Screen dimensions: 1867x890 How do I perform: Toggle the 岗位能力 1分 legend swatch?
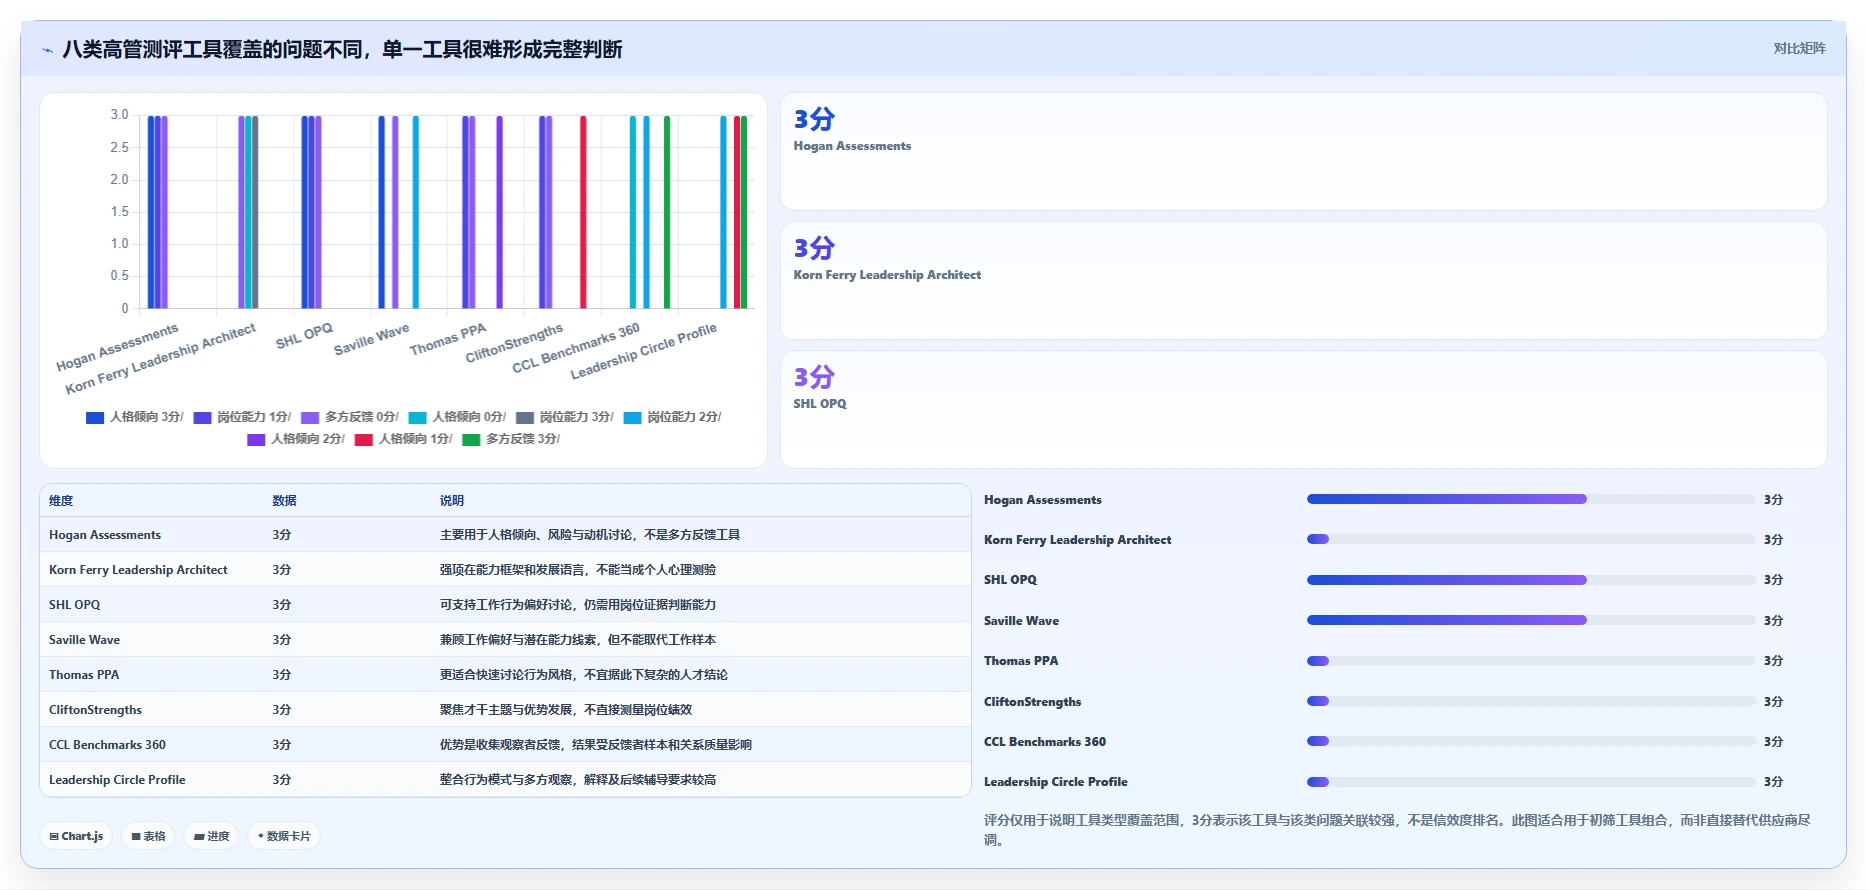click(x=202, y=417)
